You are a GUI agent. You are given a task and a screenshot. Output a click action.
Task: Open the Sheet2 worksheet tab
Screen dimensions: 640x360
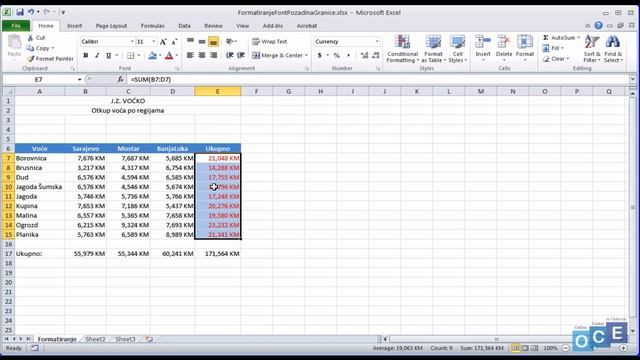pos(96,339)
